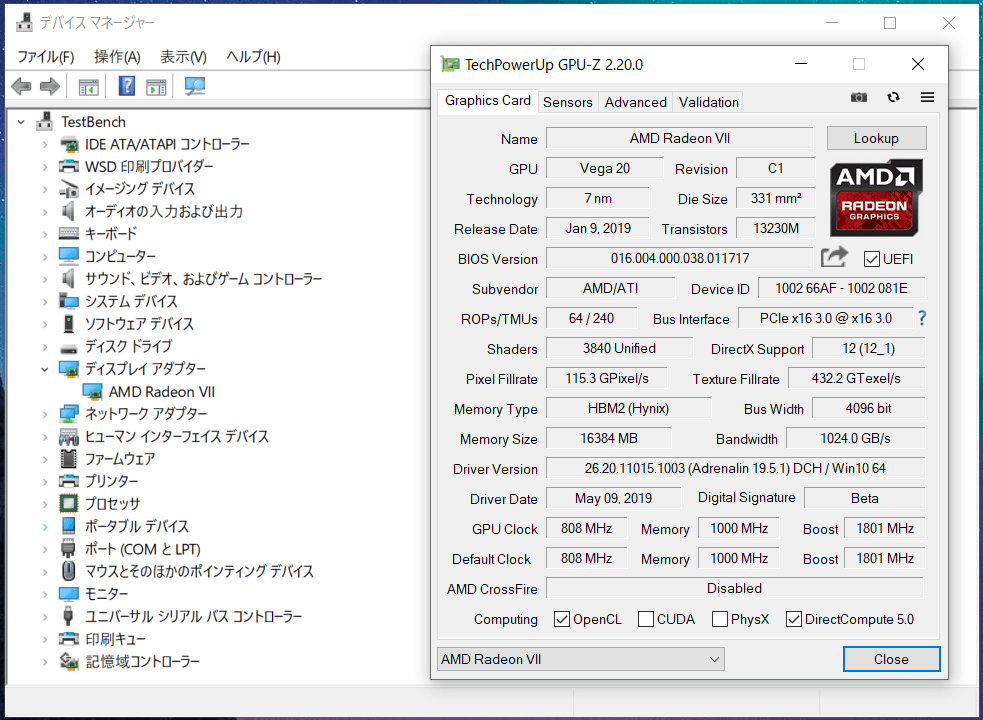
Task: Select the ポート (COM と LPT) tree item
Action: (x=142, y=549)
